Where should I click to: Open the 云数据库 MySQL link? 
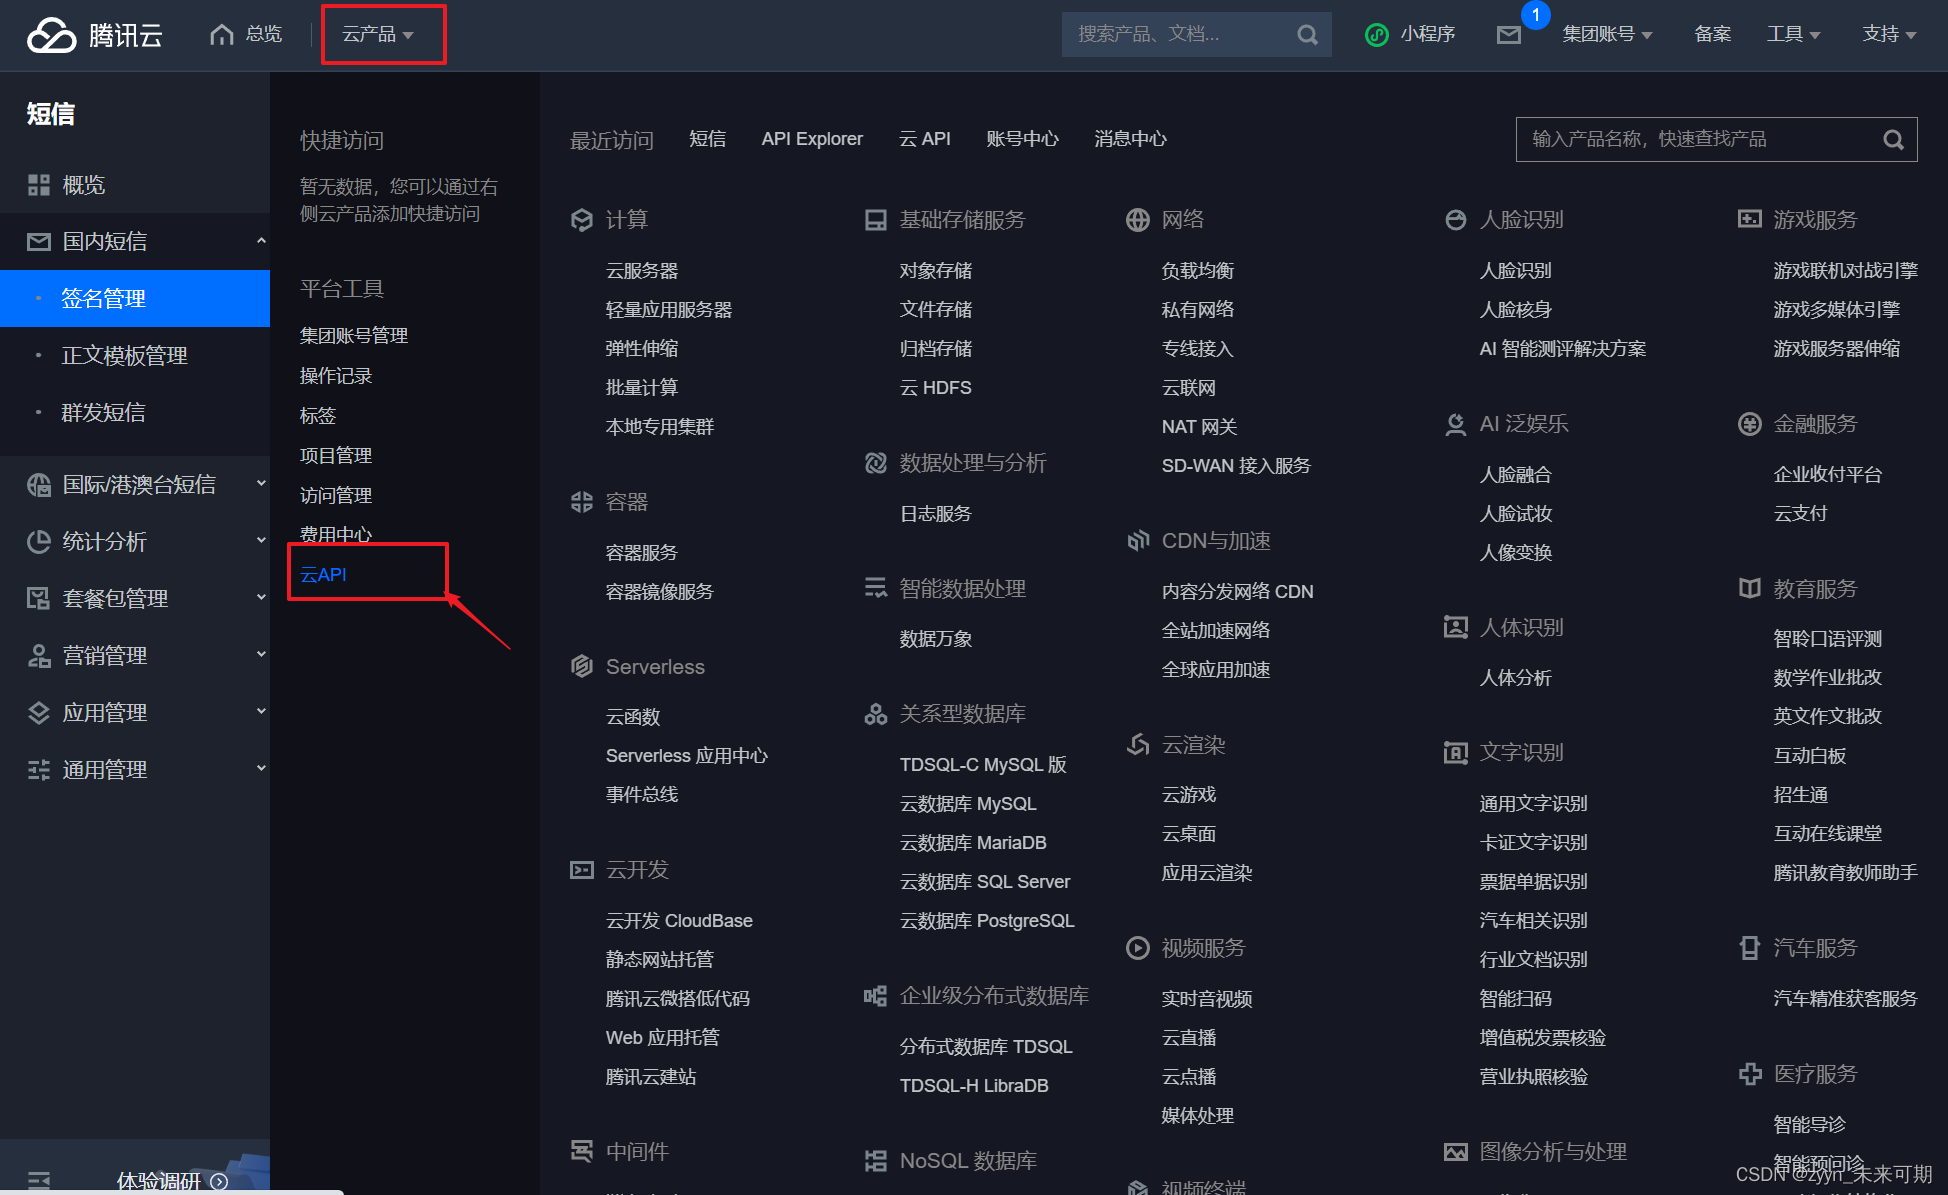click(x=968, y=804)
